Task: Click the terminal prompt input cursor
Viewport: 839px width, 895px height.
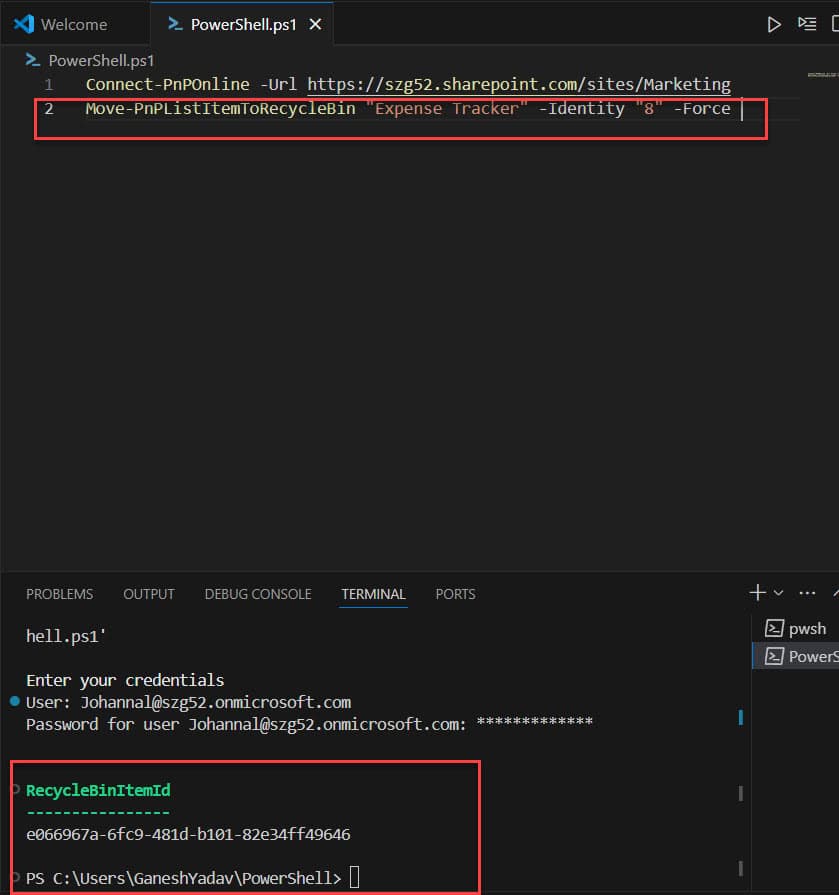Action: (x=354, y=877)
